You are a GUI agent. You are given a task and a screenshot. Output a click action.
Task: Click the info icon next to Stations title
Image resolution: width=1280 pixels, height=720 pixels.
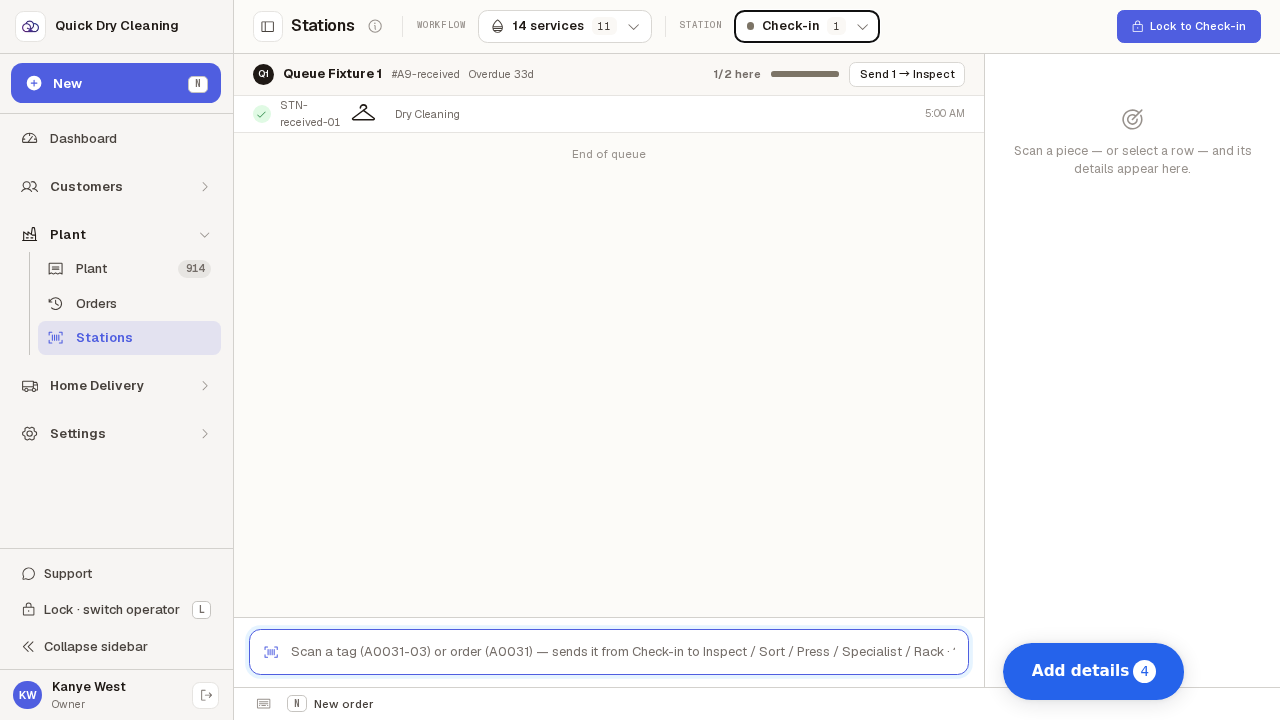click(375, 26)
